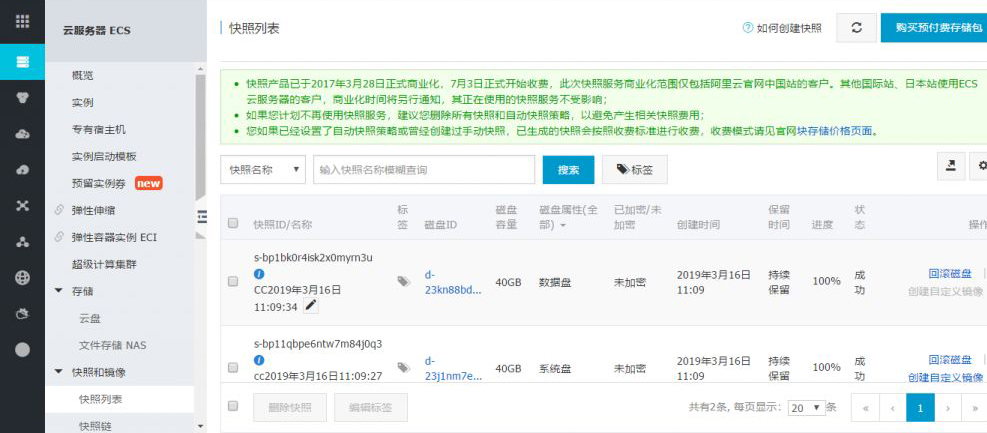Click the help question mark next to 如何创建快照
The width and height of the screenshot is (987, 433).
748,28
